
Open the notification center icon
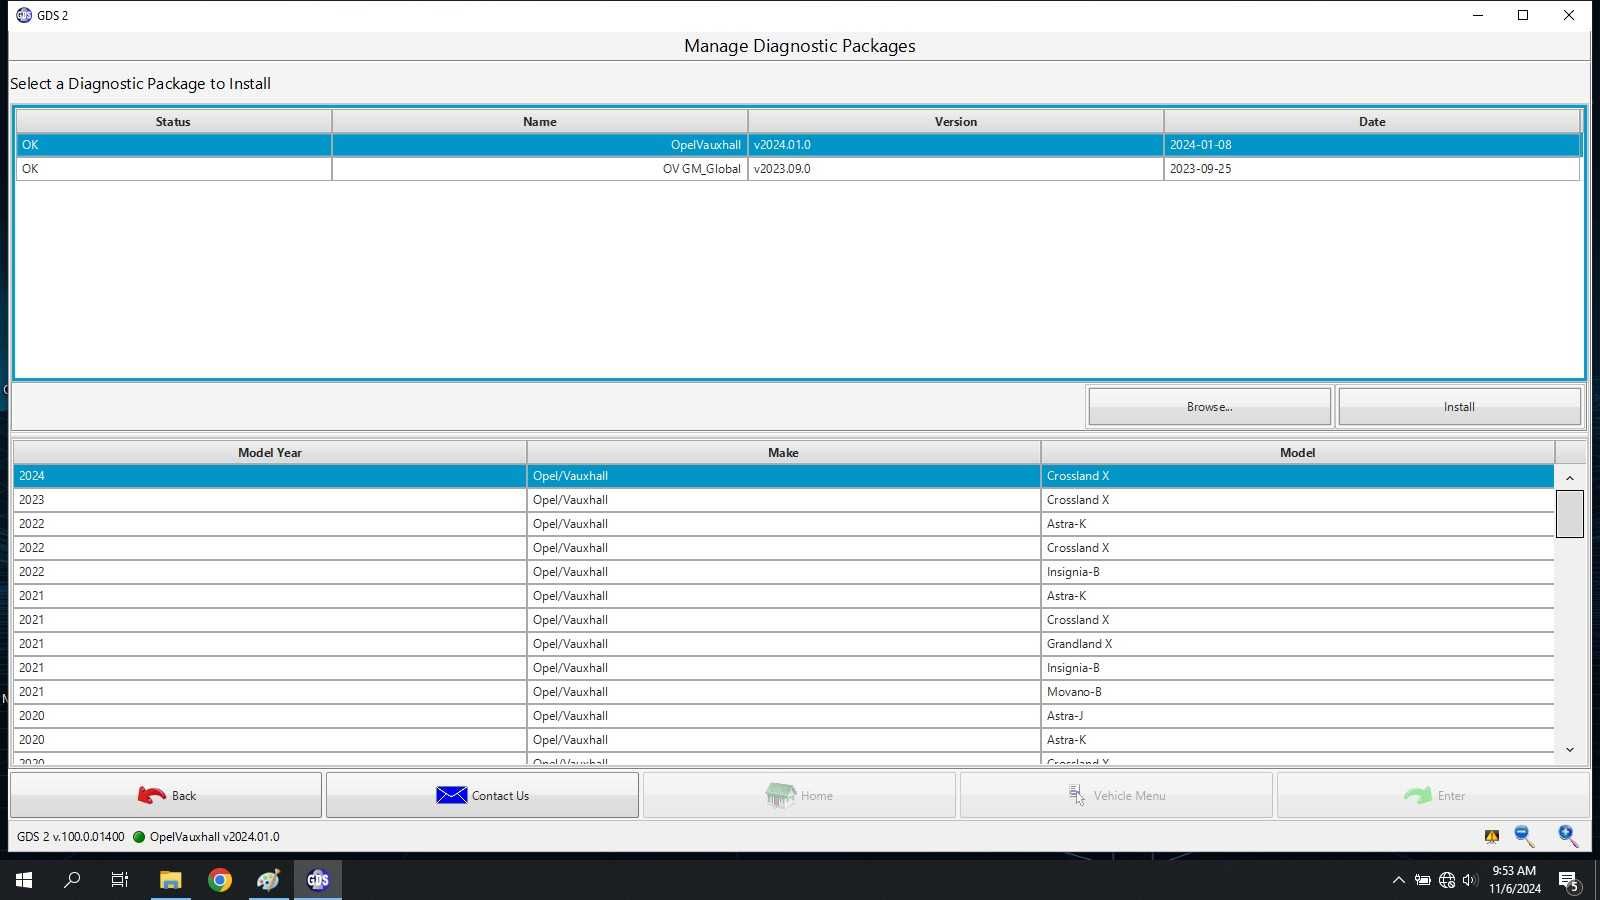point(1569,881)
